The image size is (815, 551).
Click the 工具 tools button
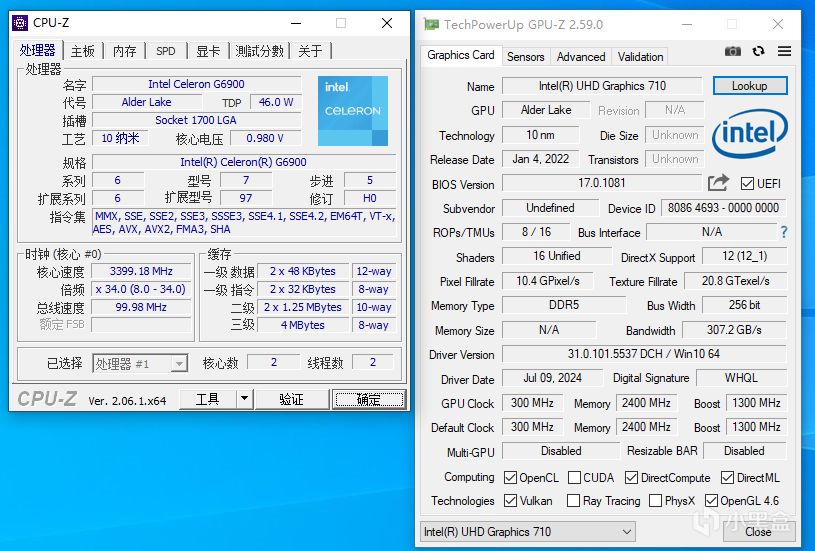[x=207, y=399]
